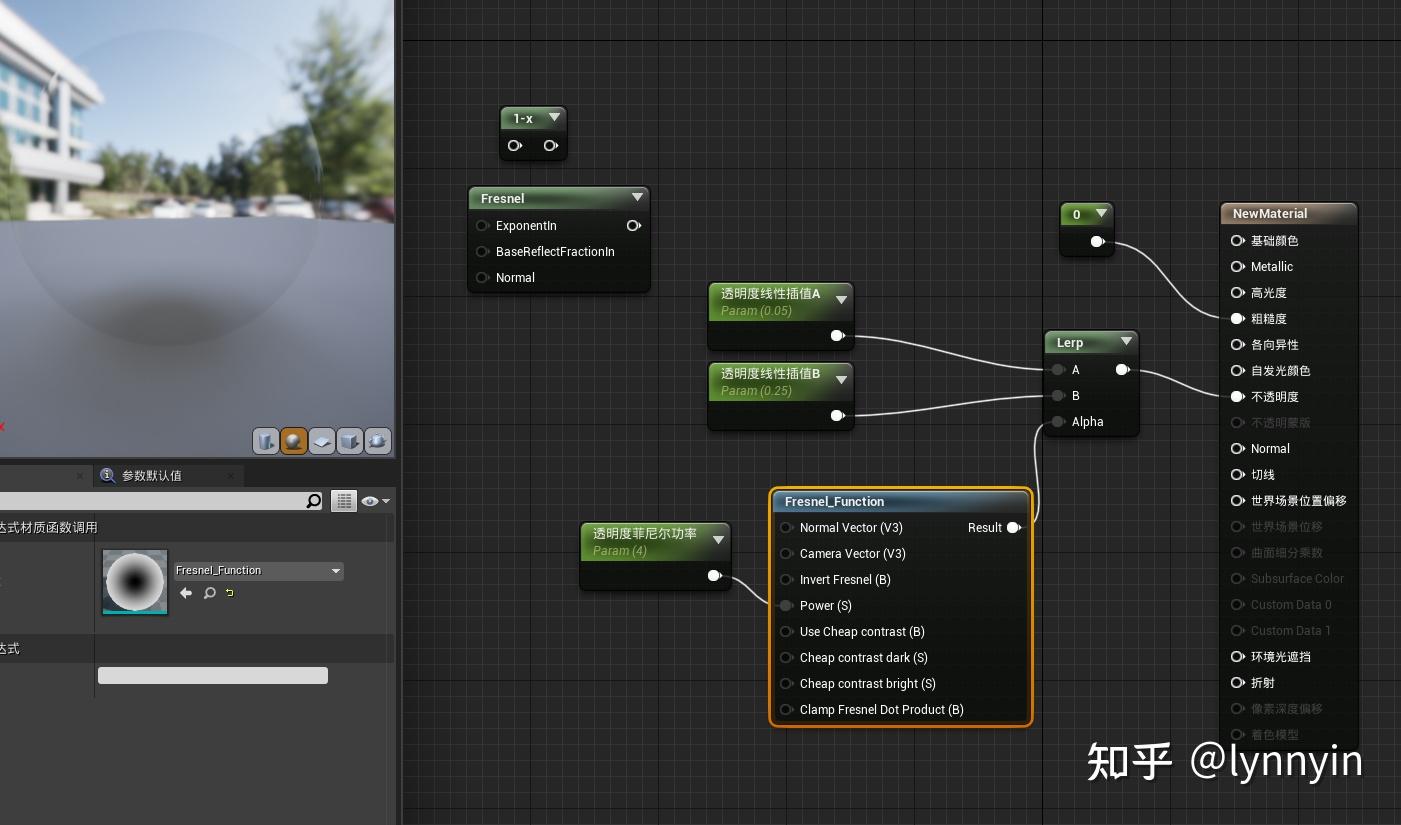
Task: Select the cylinder preview mesh icon
Action: [x=266, y=440]
